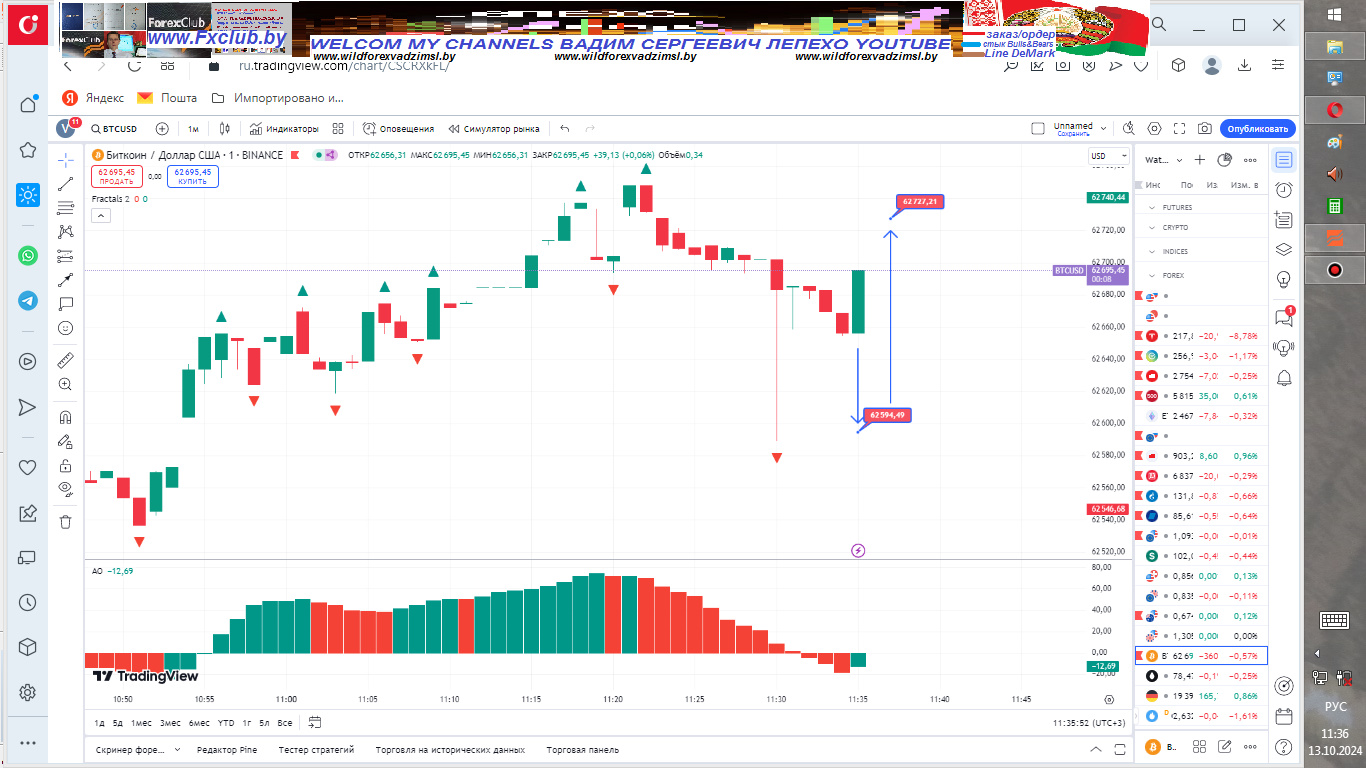The width and height of the screenshot is (1366, 768).
Task: Choose a chart layout with the square icon
Action: tap(1038, 129)
